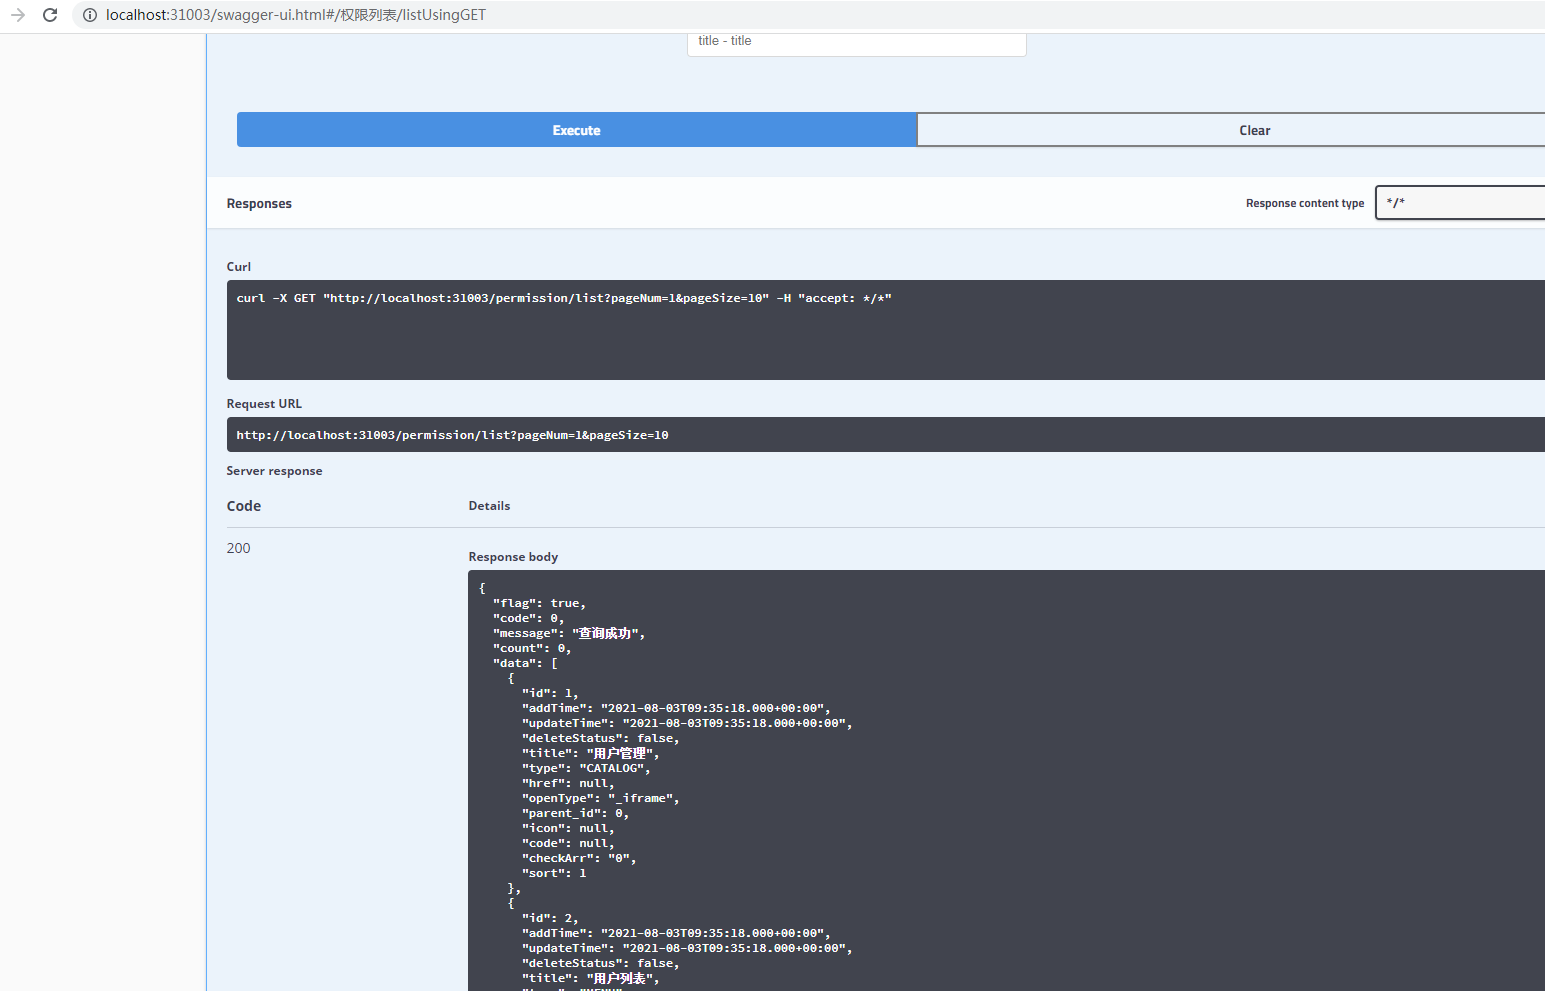Click the Responses section heading
The width and height of the screenshot is (1545, 991).
pyautogui.click(x=259, y=204)
